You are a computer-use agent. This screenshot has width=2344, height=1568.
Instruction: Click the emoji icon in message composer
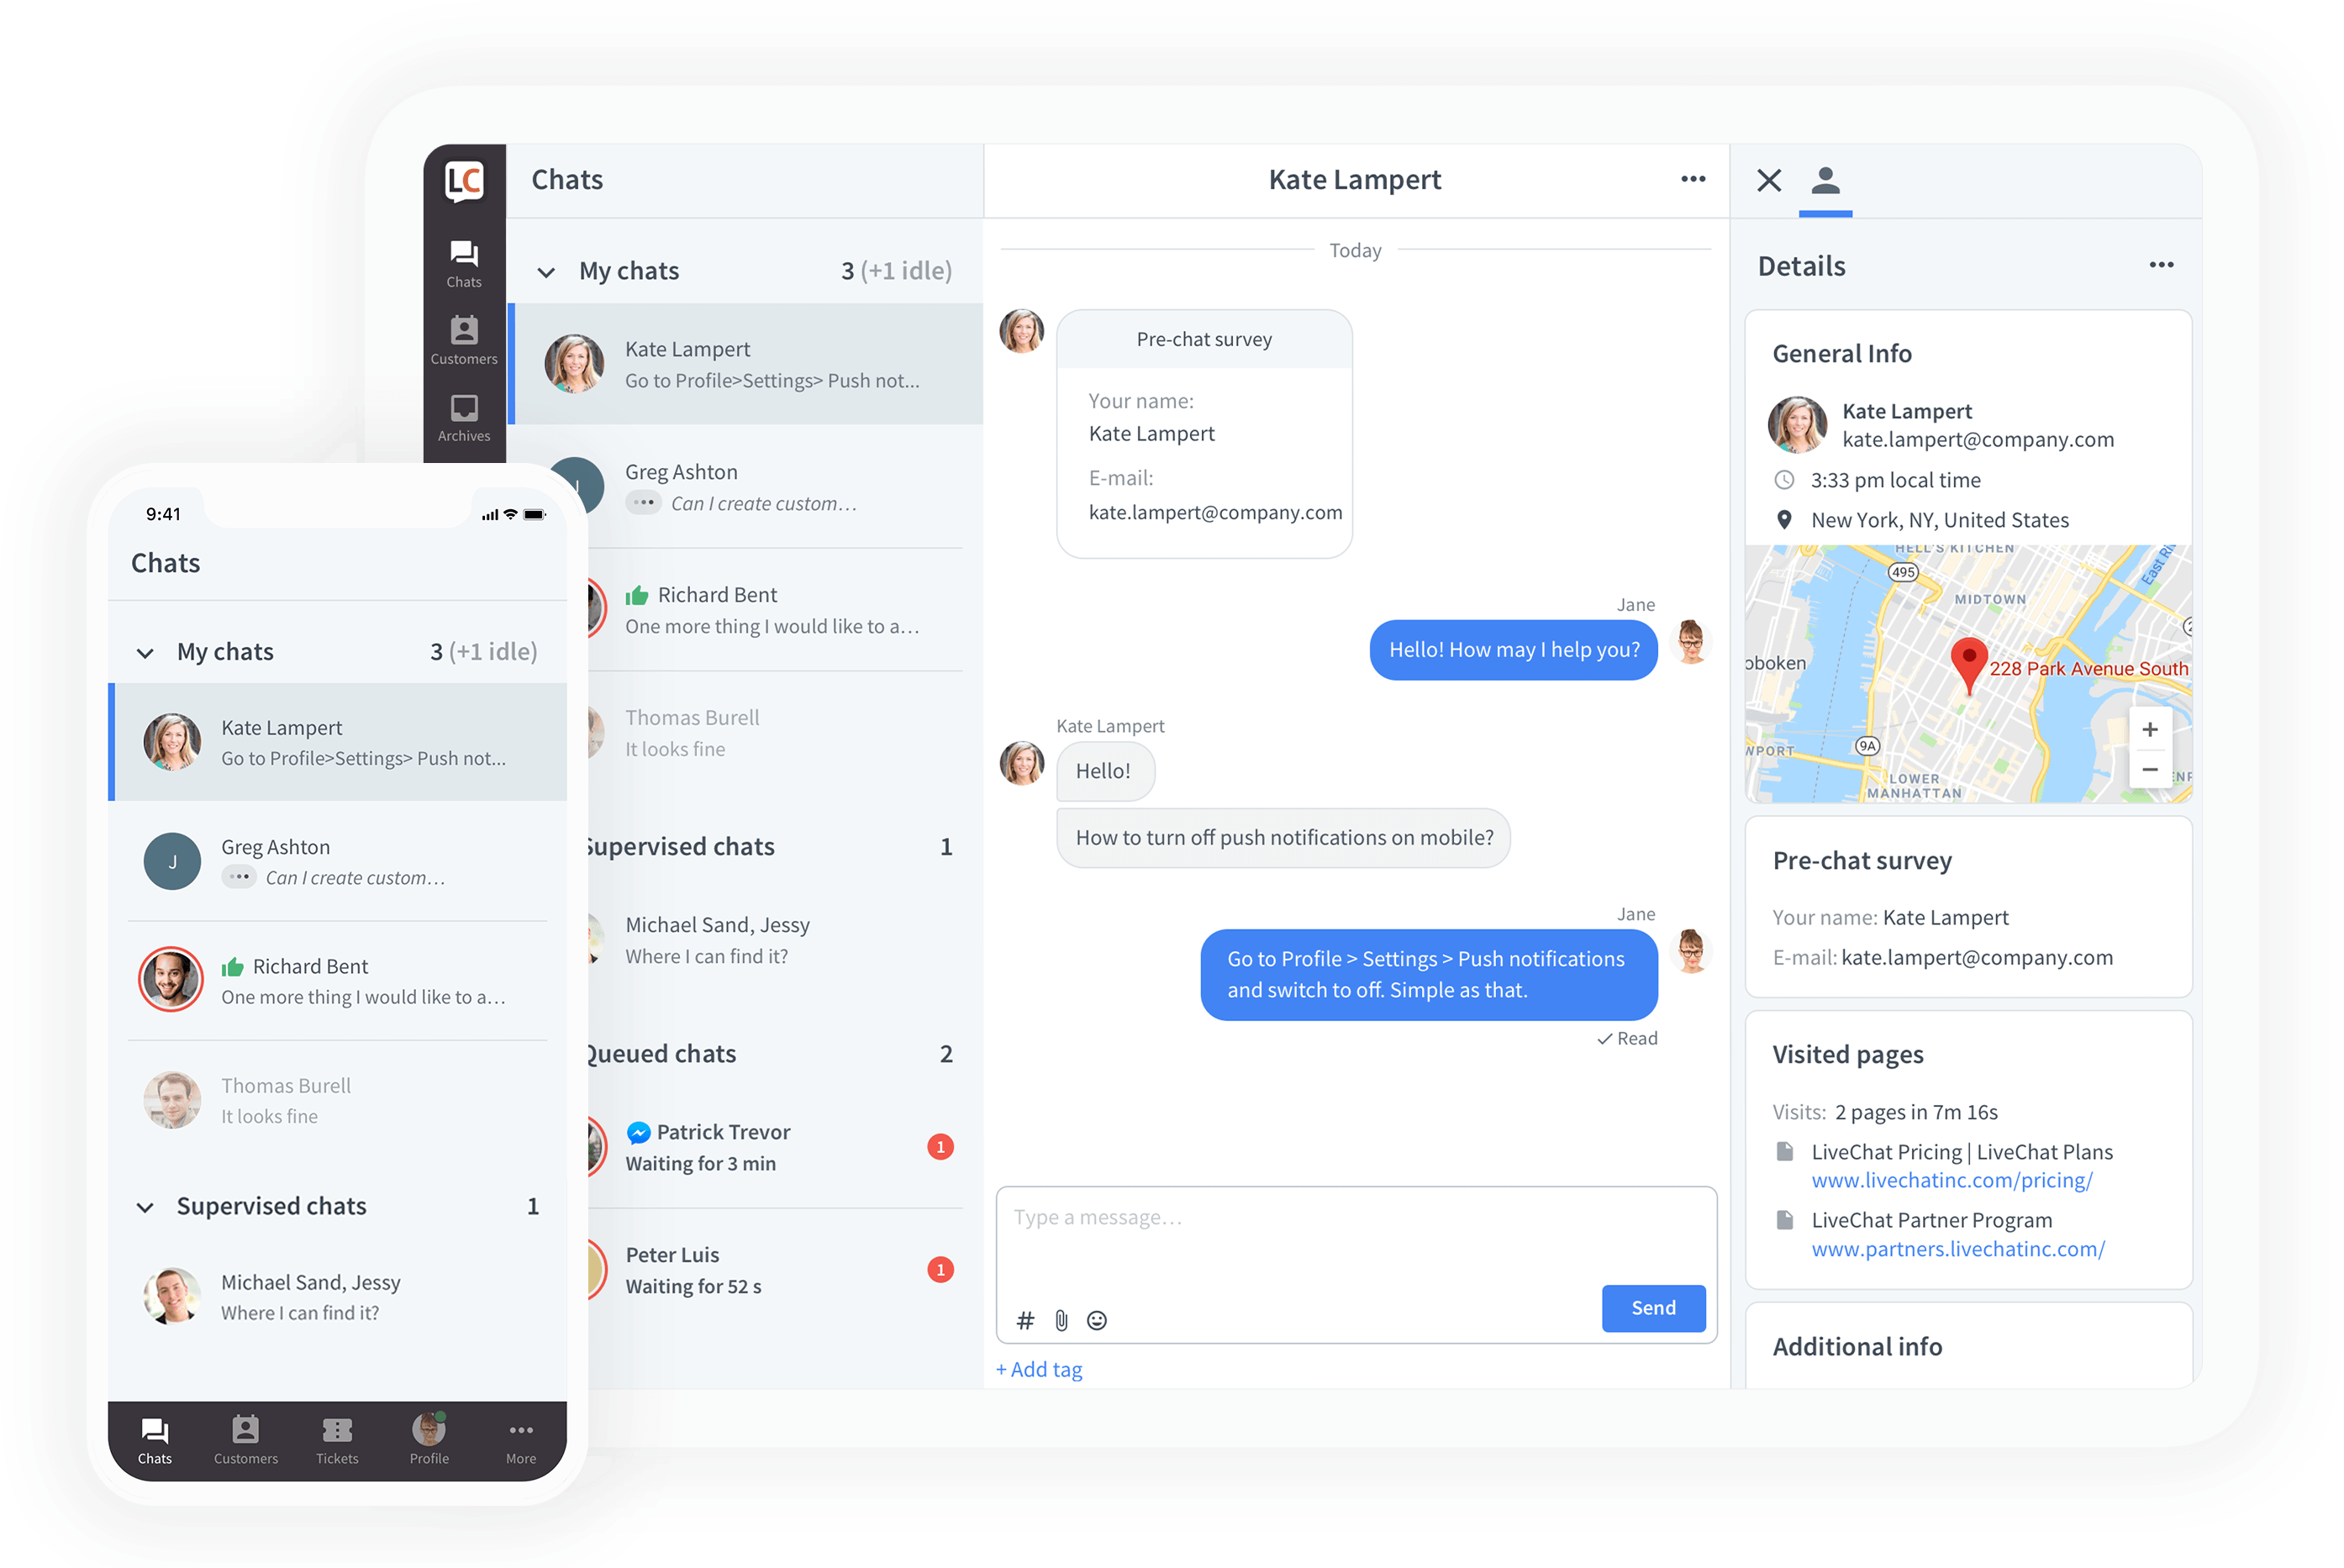[x=1098, y=1319]
